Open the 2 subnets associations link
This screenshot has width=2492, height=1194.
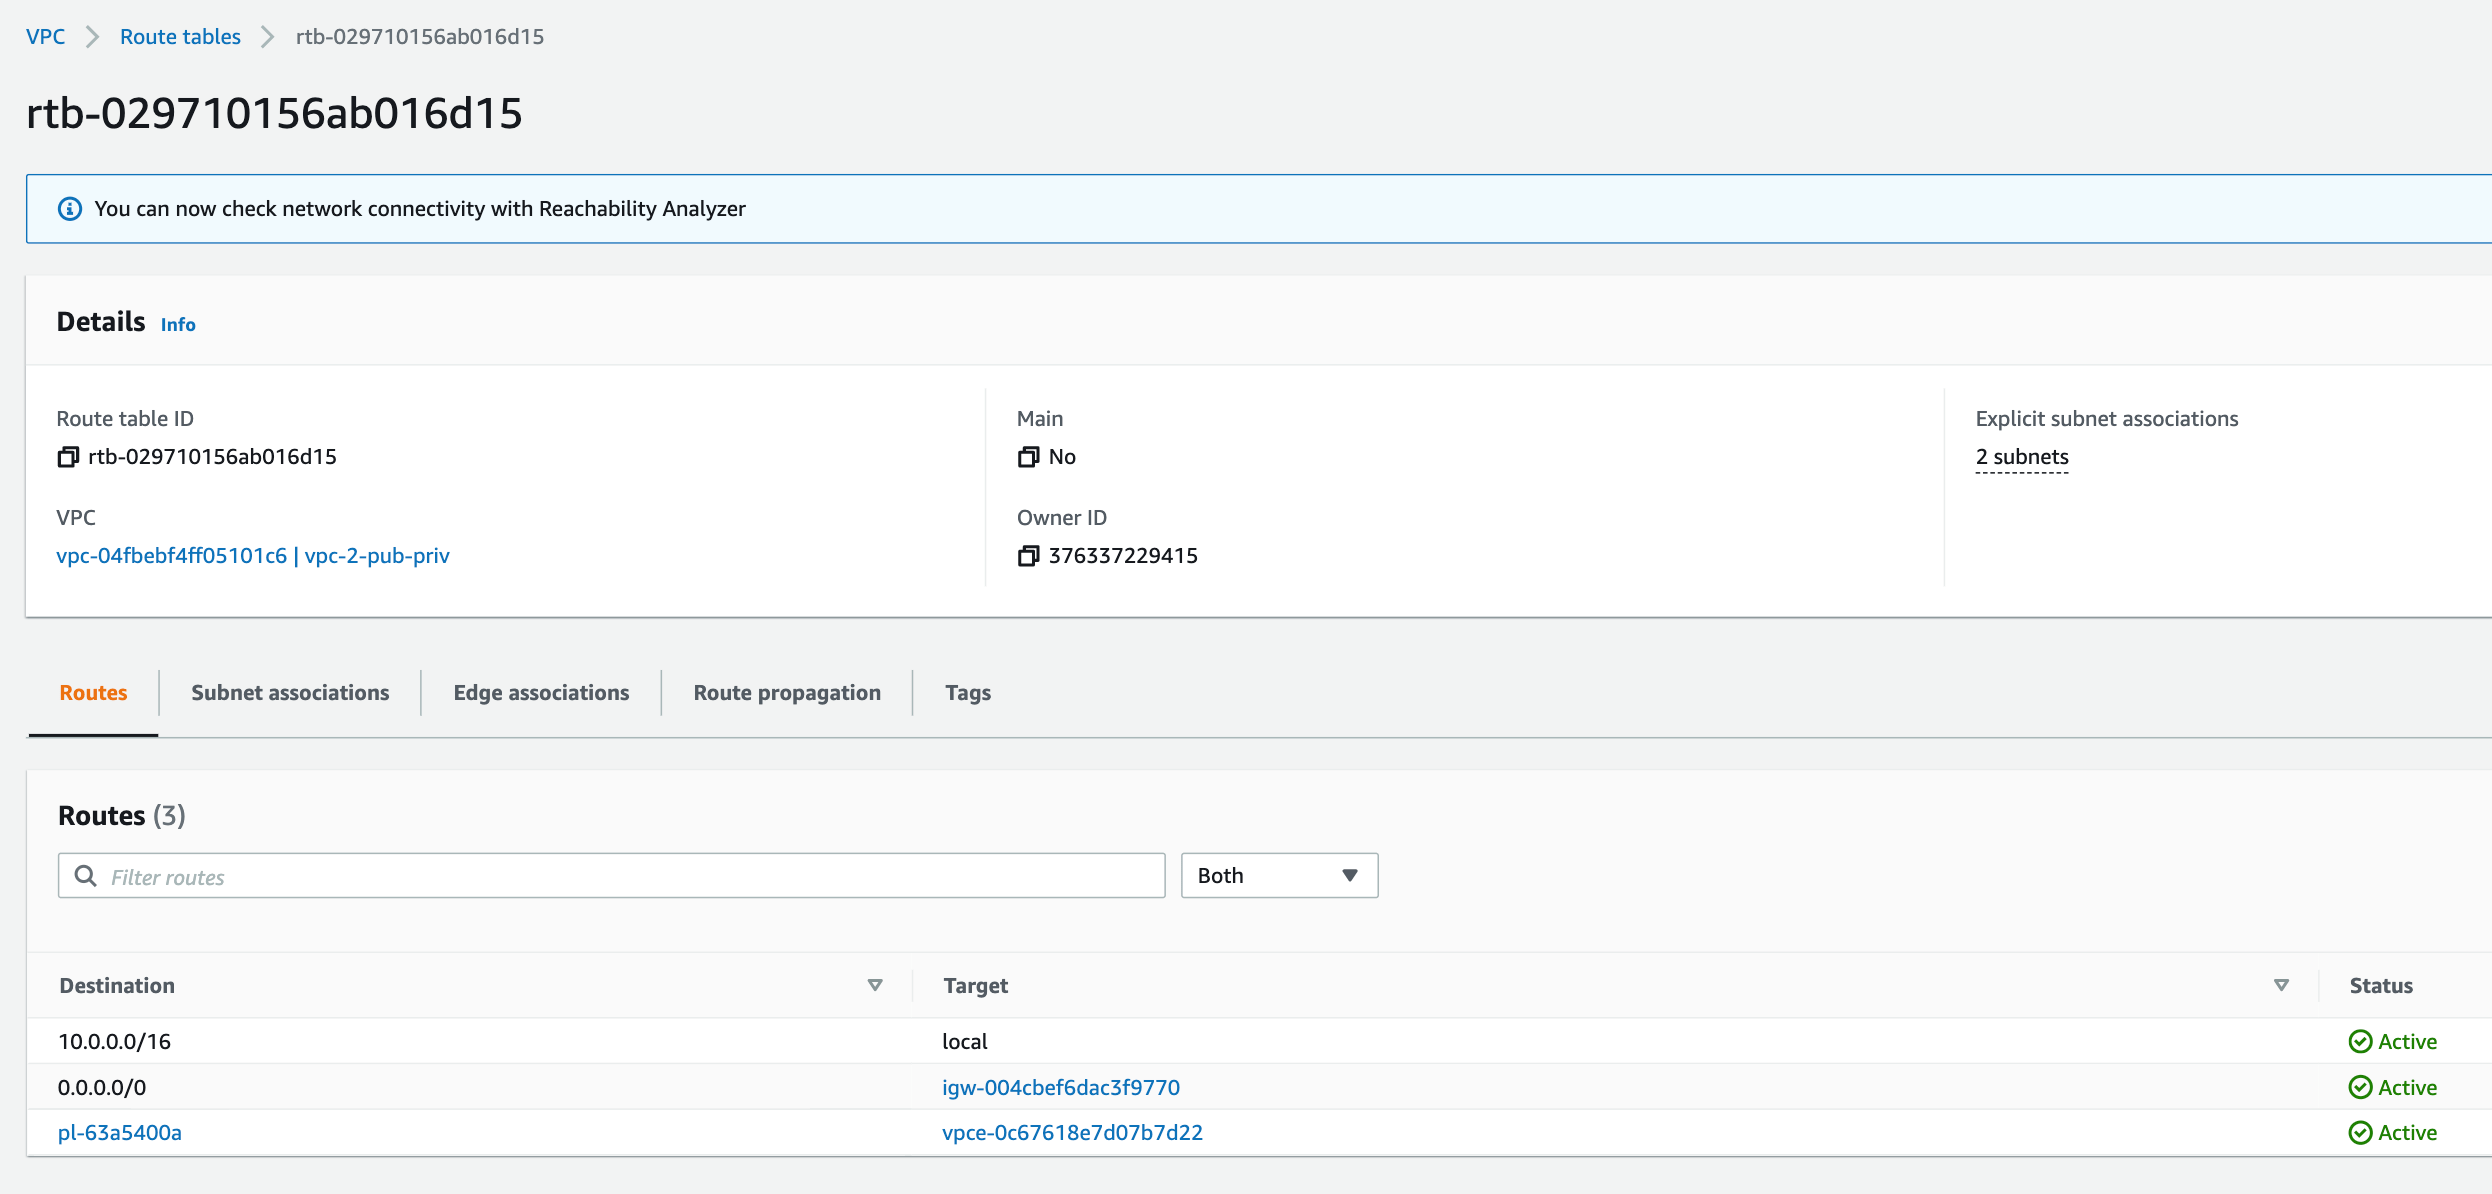(2021, 456)
